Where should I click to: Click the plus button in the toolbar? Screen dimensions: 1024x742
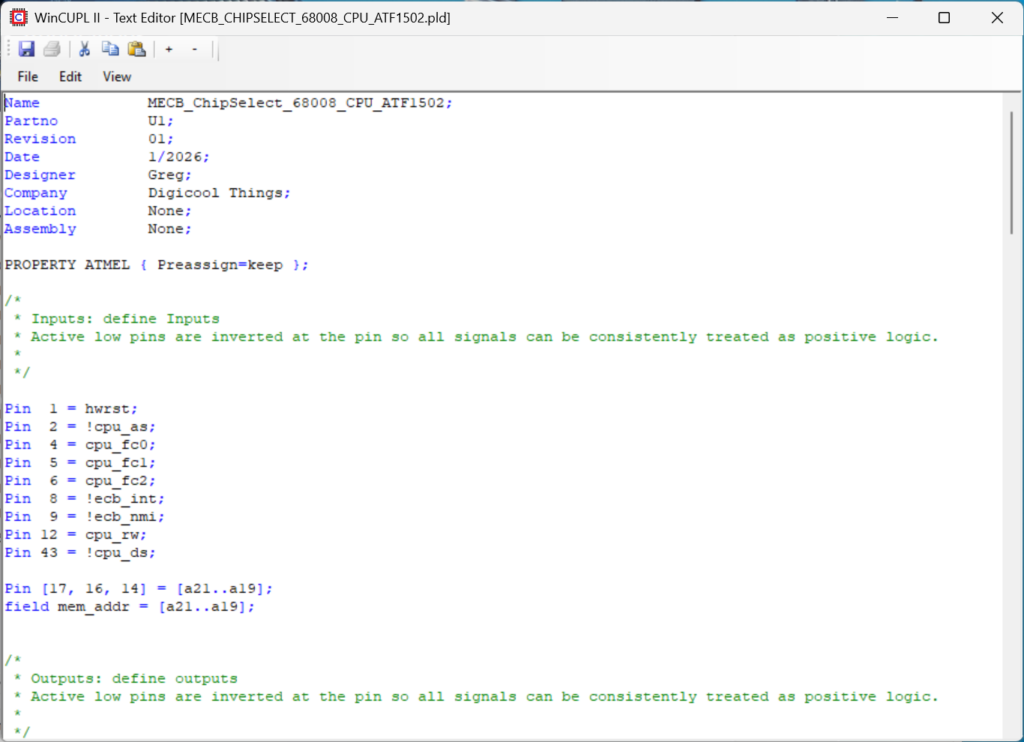point(169,49)
